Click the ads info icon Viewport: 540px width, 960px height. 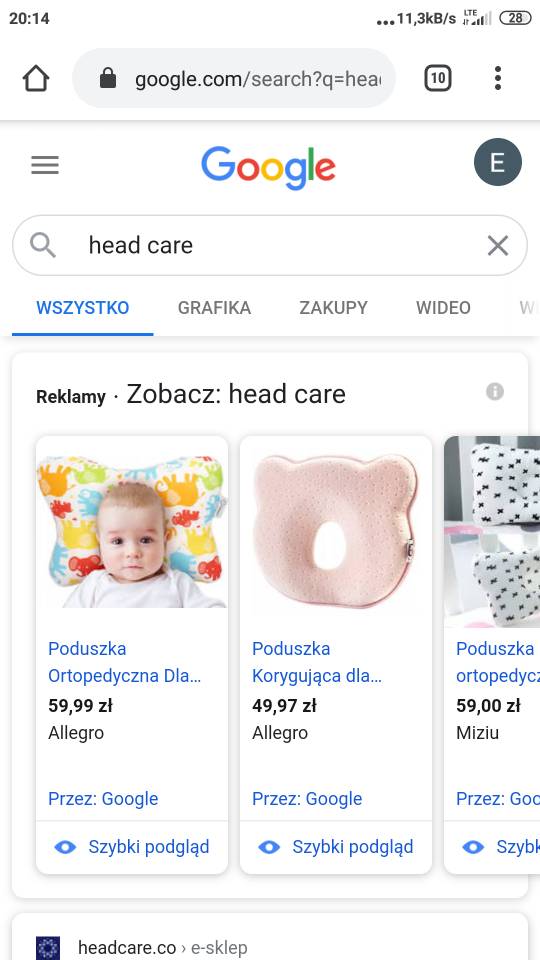pos(495,391)
